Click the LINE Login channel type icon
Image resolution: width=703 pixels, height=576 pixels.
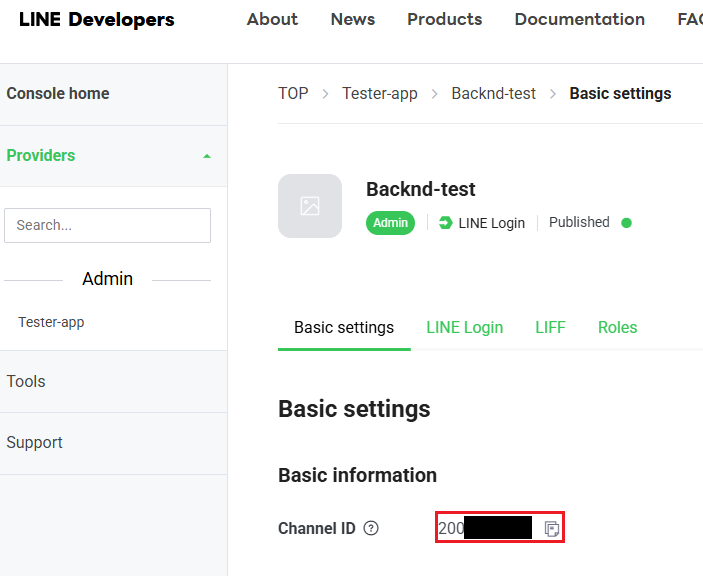click(x=445, y=223)
